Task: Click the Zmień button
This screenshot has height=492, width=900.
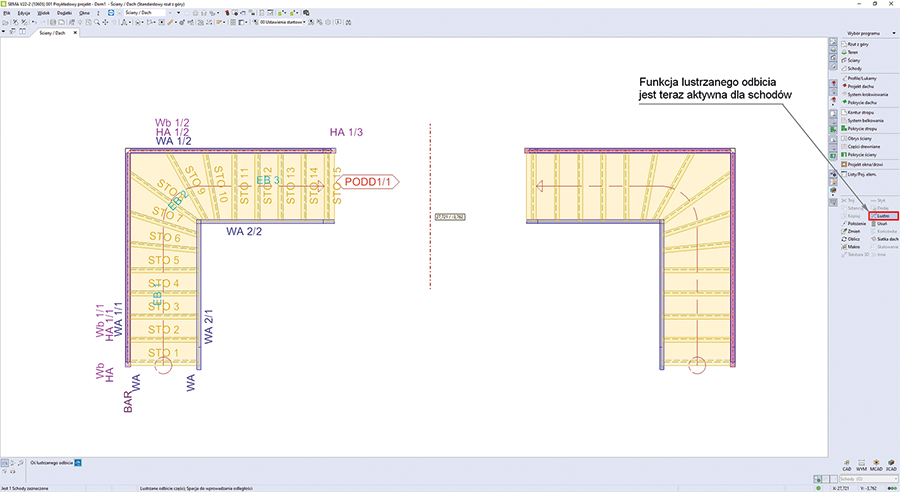Action: pyautogui.click(x=854, y=232)
